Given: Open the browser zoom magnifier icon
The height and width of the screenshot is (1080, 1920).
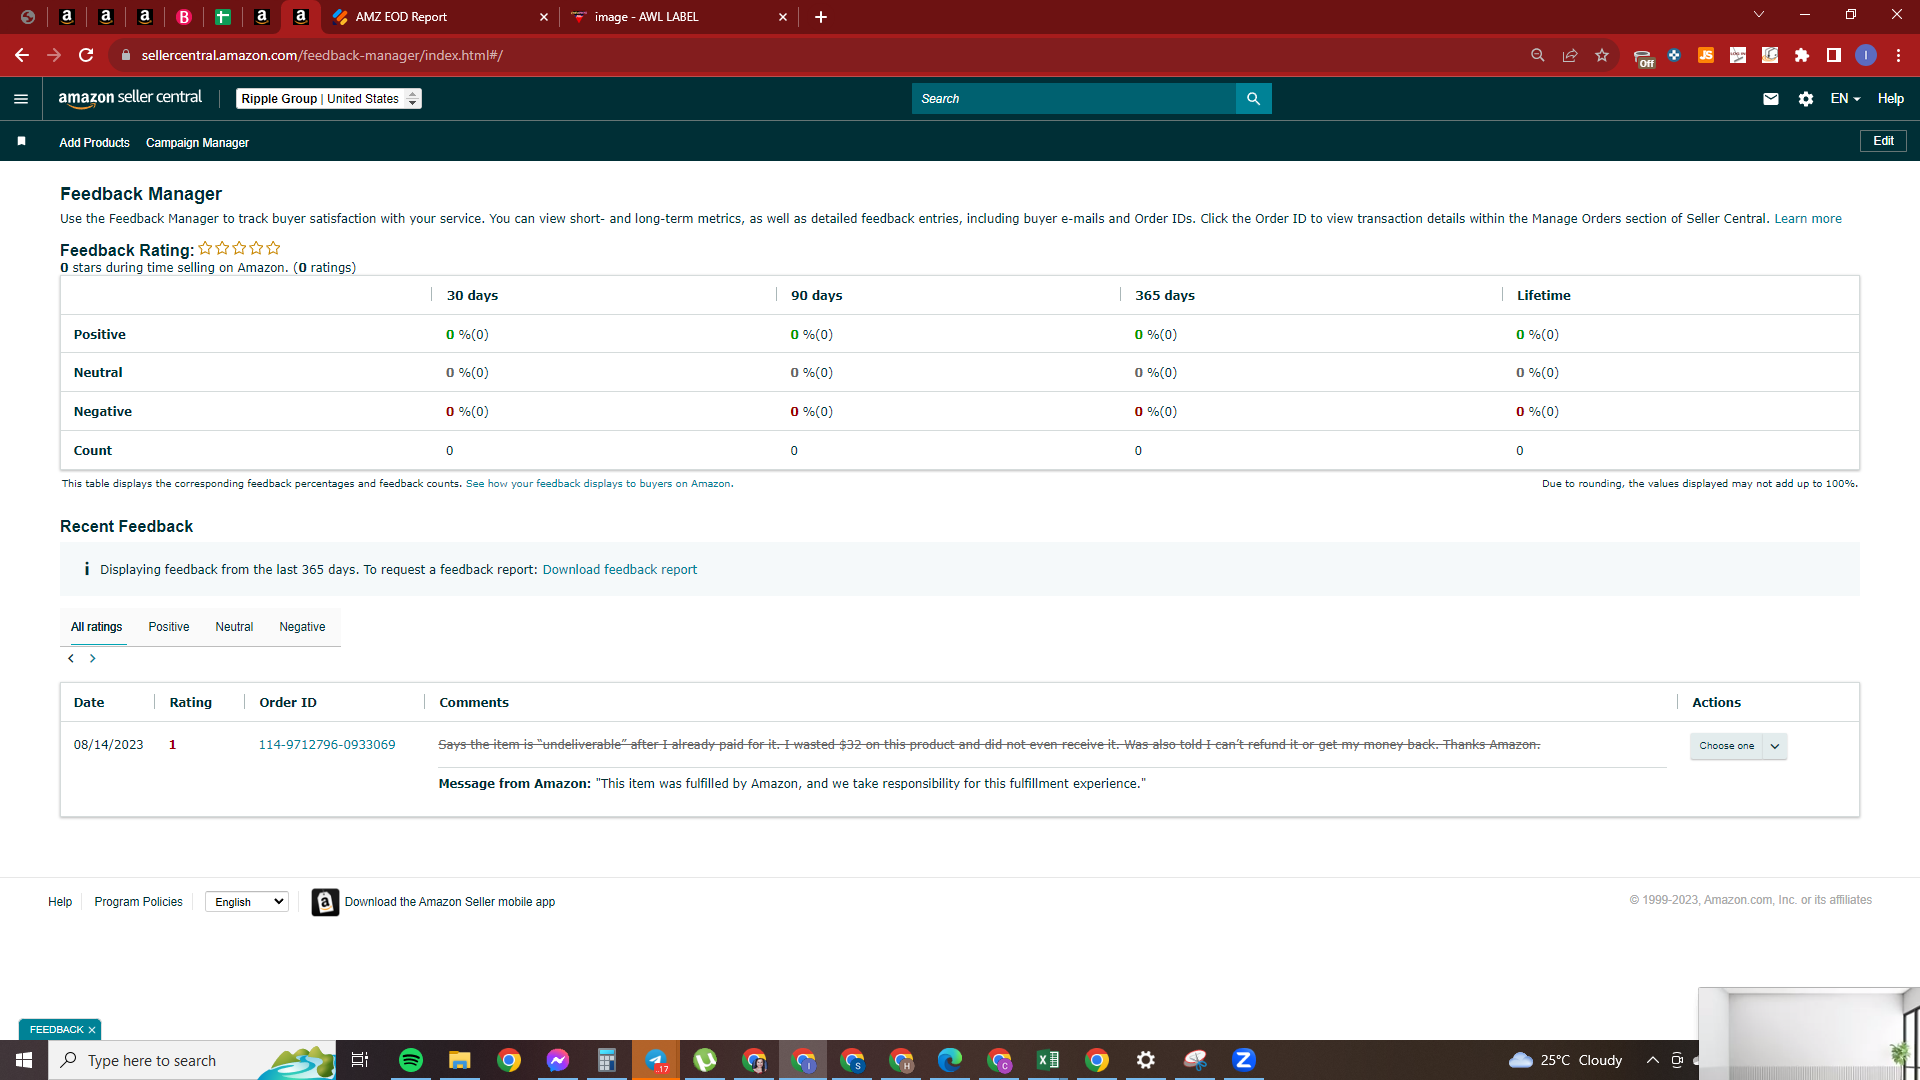Looking at the screenshot, I should click(1538, 56).
